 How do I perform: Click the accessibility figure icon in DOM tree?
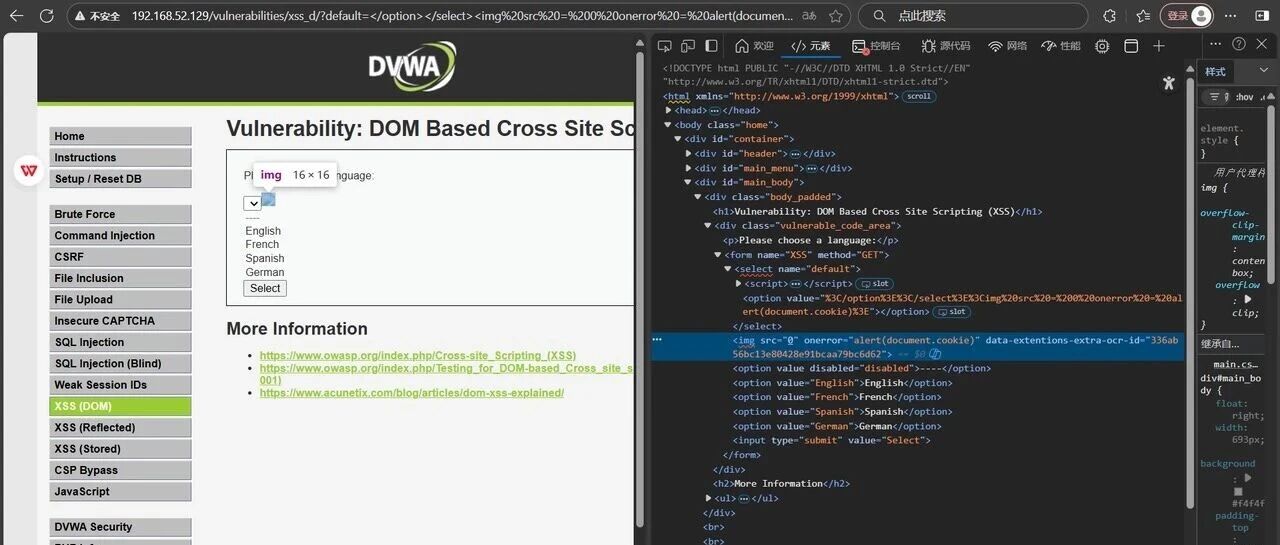[x=1168, y=83]
